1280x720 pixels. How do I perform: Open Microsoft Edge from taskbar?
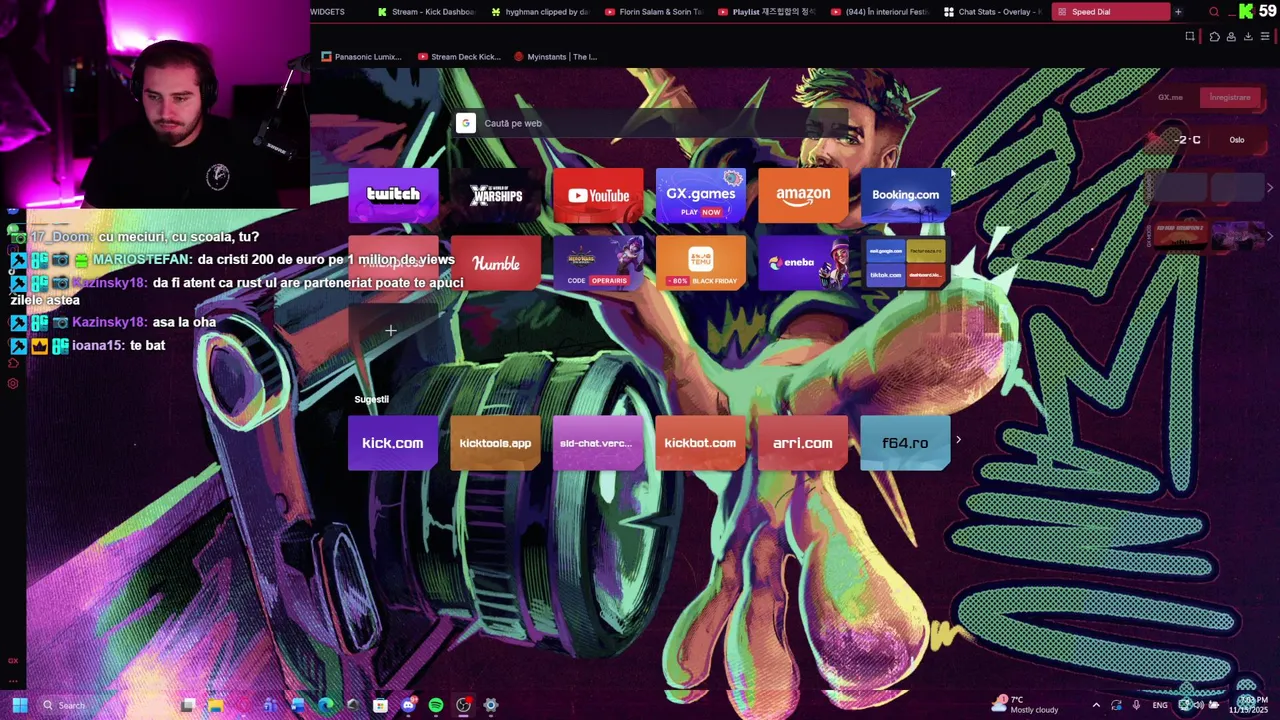coord(325,705)
